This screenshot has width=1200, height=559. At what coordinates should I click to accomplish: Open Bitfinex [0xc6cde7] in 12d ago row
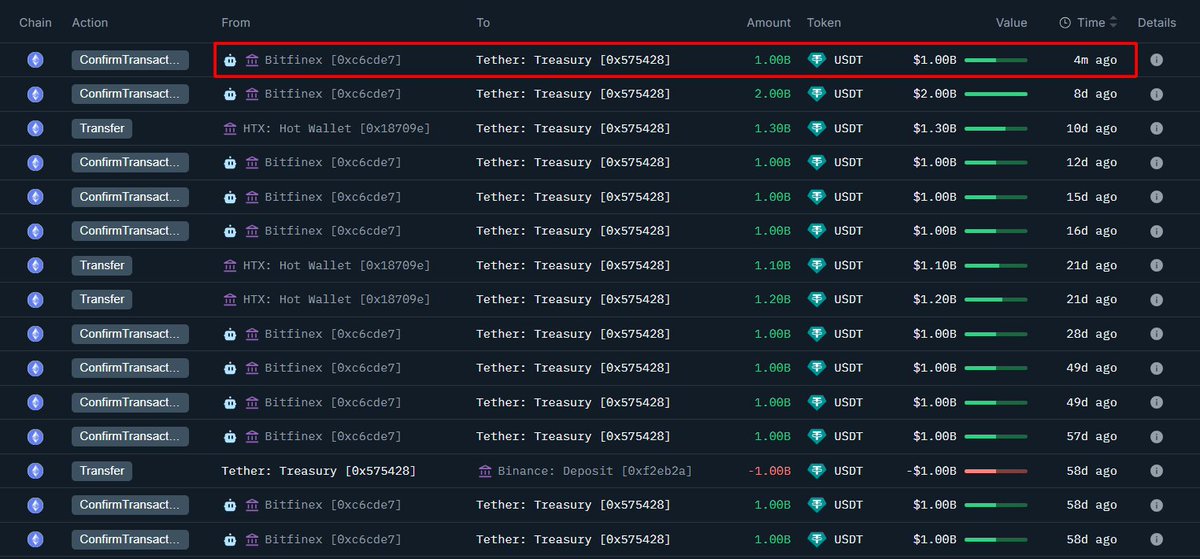click(333, 162)
